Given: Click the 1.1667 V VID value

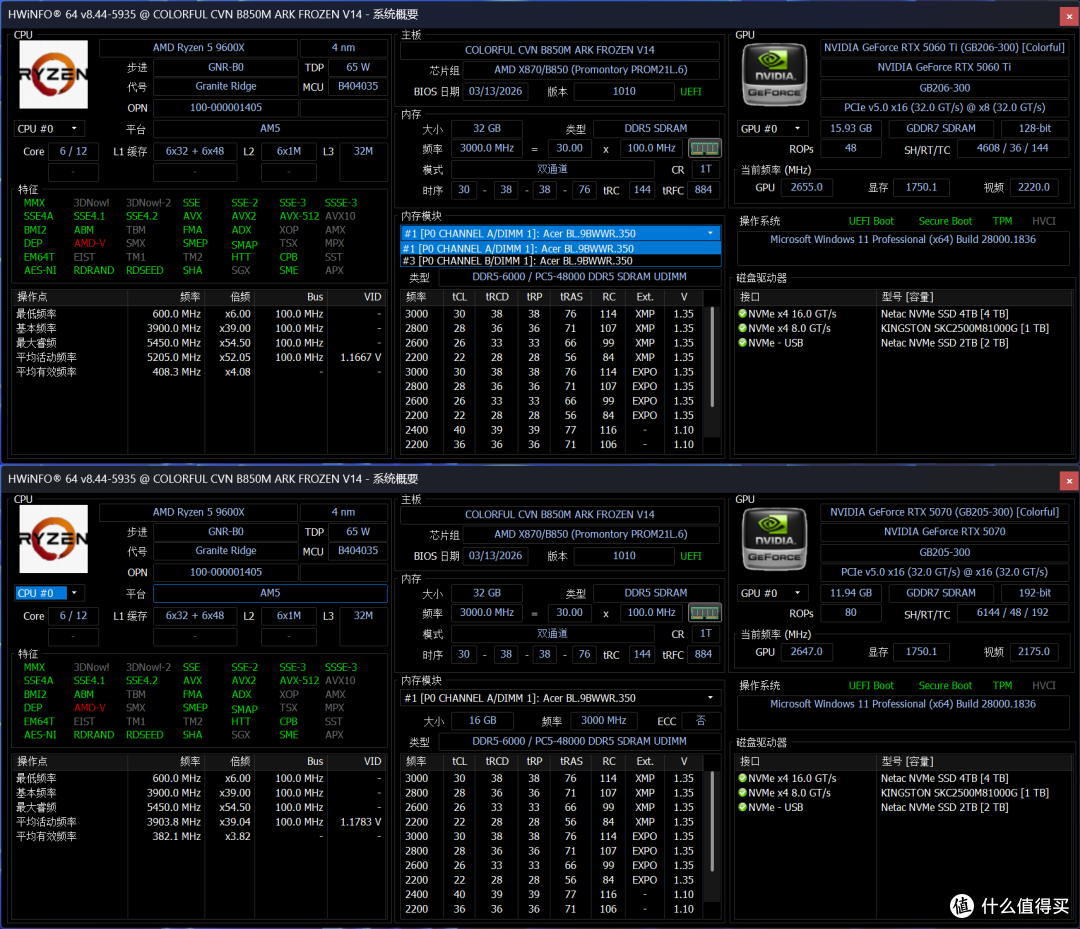Looking at the screenshot, I should (x=360, y=357).
